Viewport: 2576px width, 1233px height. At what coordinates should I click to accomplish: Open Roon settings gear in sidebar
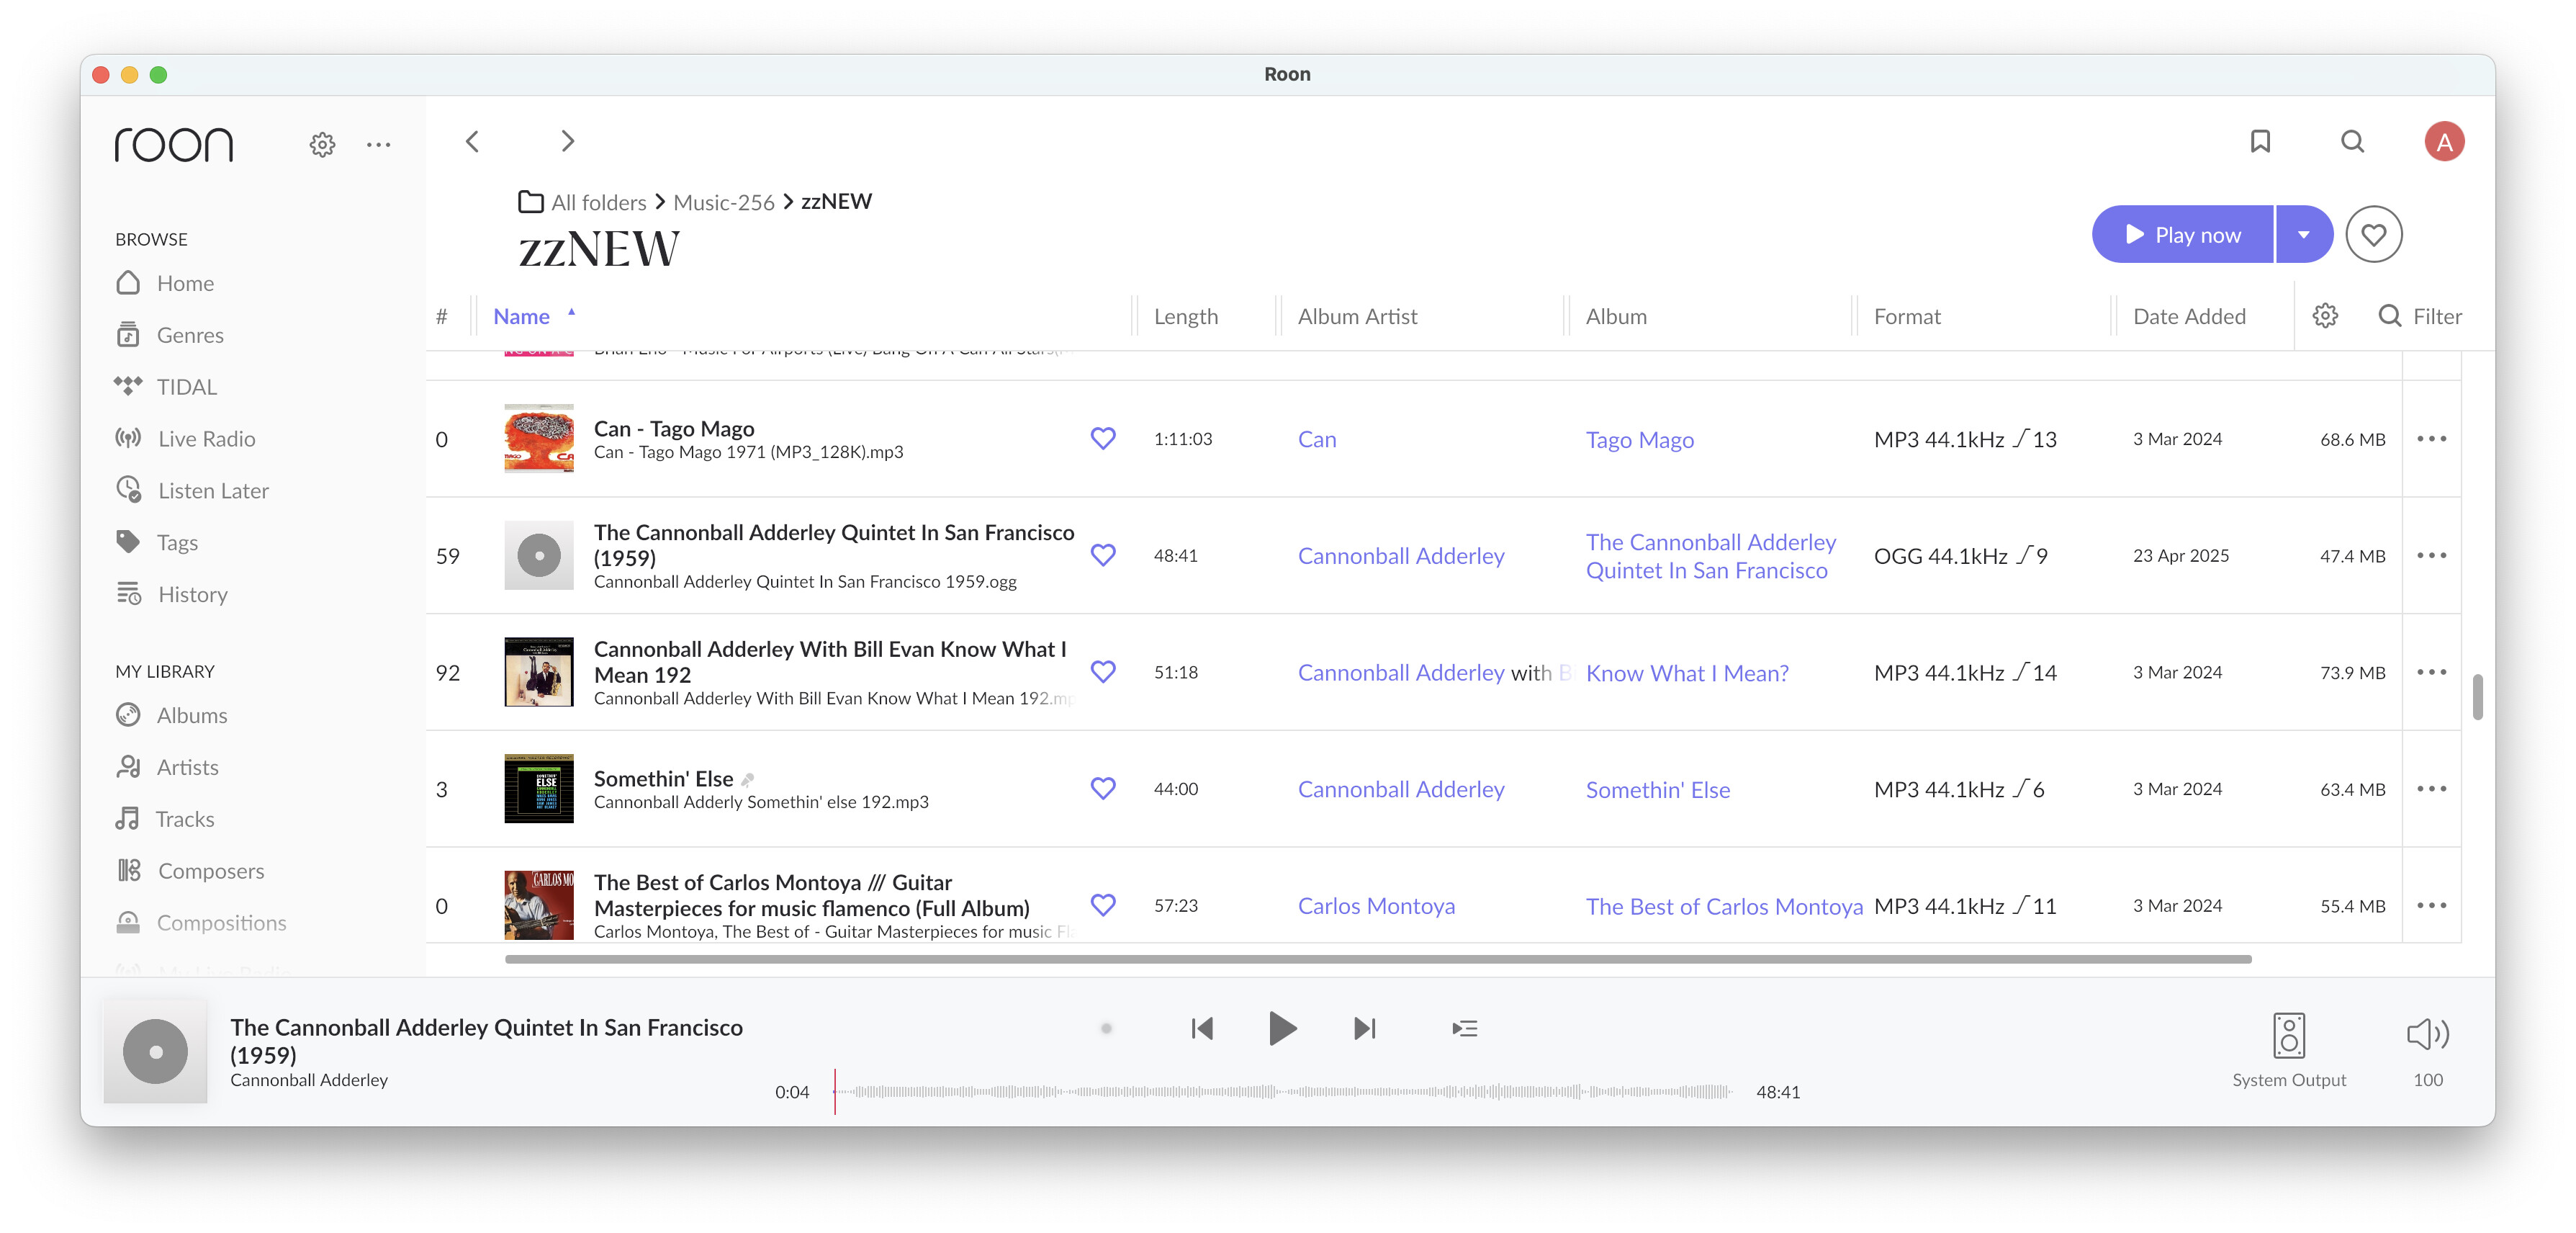pyautogui.click(x=322, y=145)
